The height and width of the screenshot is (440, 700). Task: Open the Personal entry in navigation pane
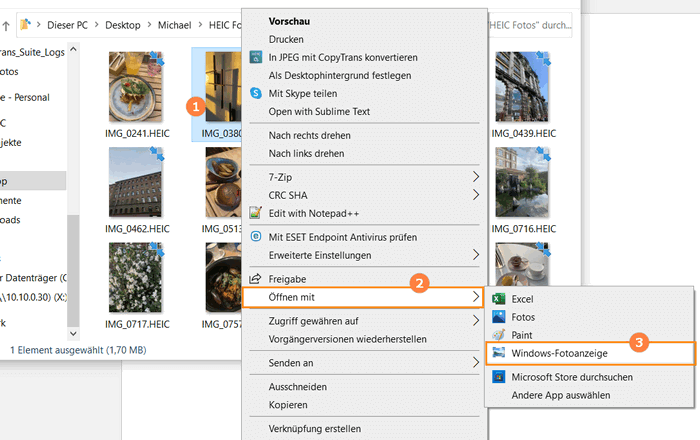point(27,97)
